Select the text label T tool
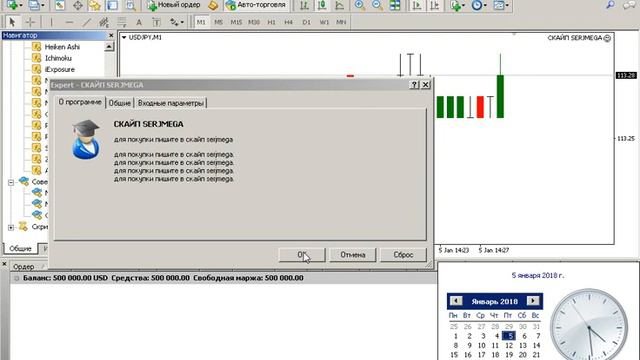The width and height of the screenshot is (640, 360). pyautogui.click(x=156, y=22)
